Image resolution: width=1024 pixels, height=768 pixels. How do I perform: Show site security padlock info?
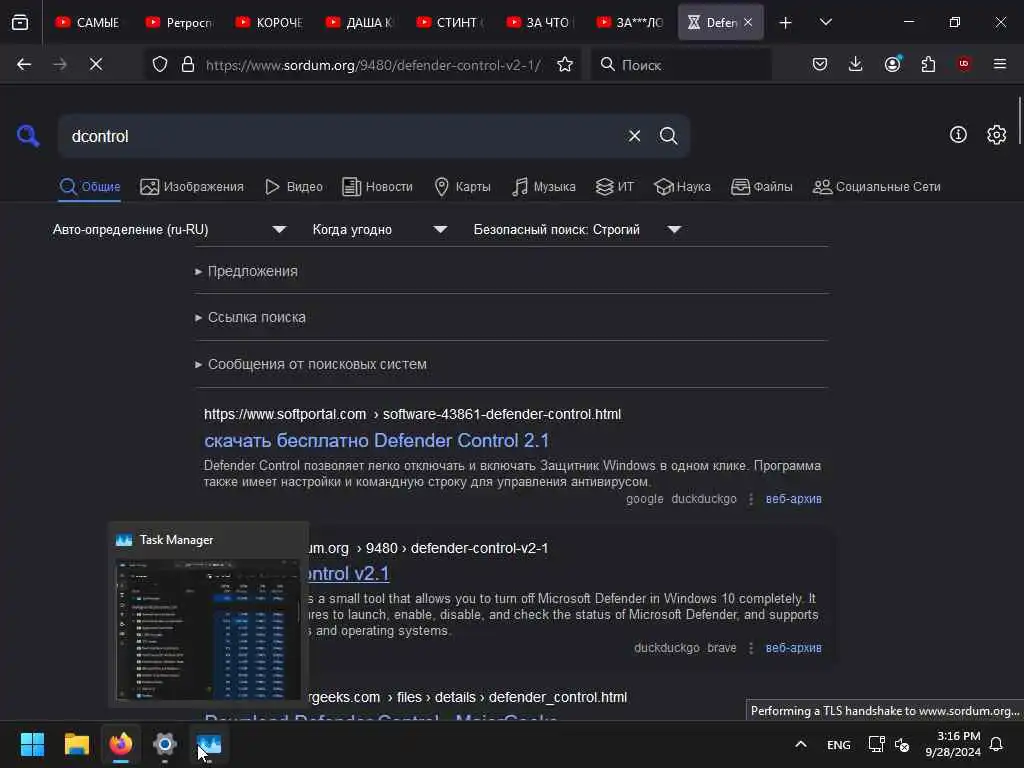point(187,64)
